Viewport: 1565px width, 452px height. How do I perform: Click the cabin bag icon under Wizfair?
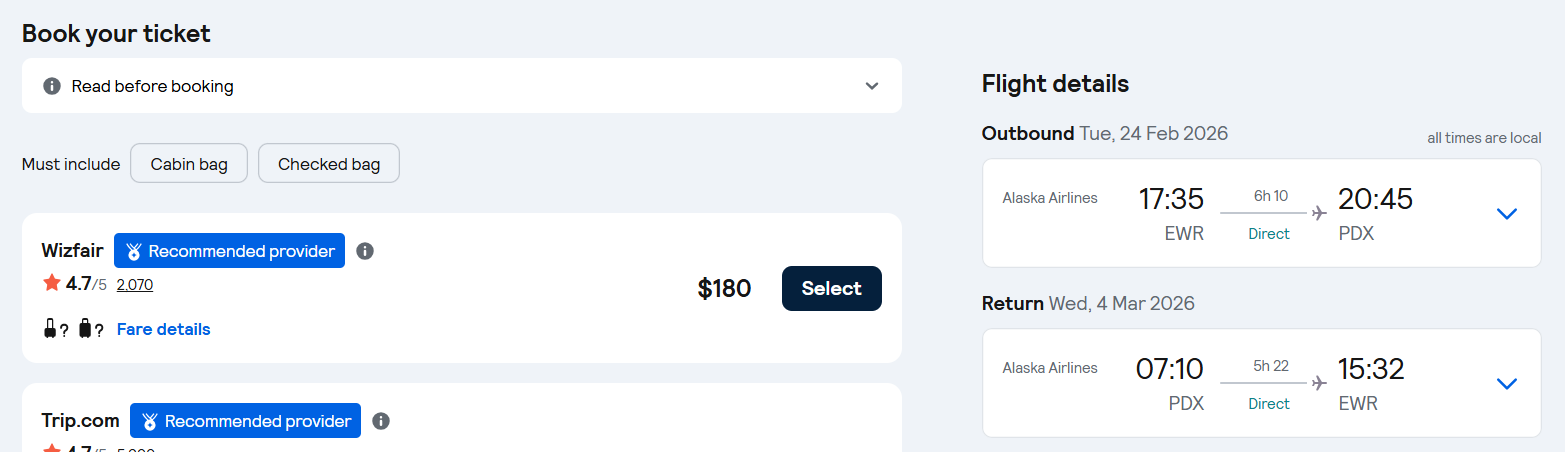(x=50, y=329)
